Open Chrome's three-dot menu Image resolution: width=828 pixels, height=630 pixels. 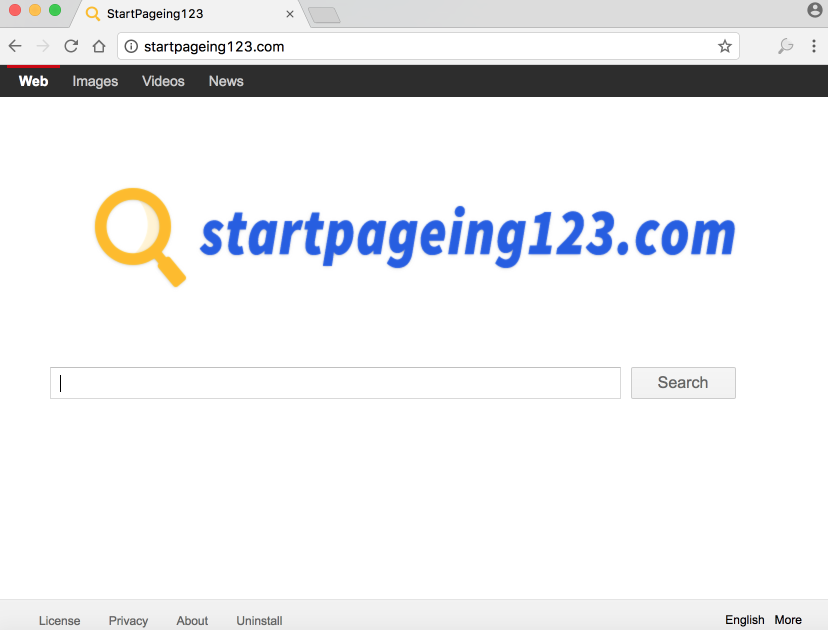pyautogui.click(x=814, y=46)
